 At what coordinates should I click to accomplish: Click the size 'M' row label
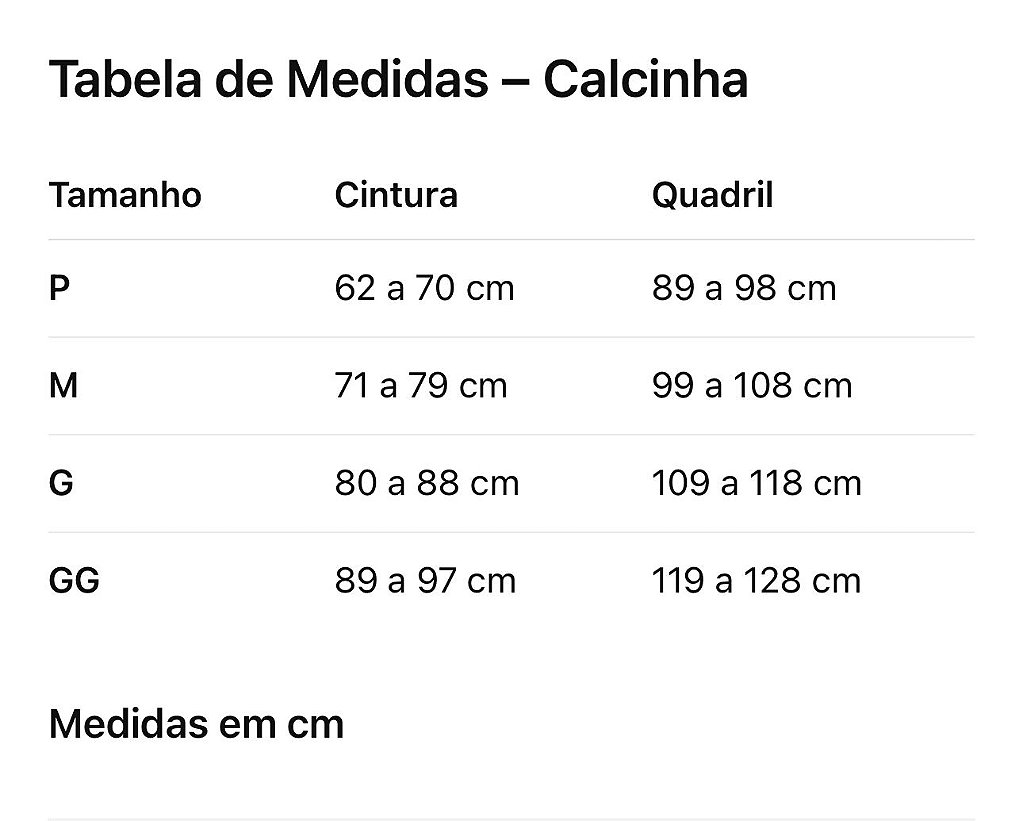click(63, 386)
